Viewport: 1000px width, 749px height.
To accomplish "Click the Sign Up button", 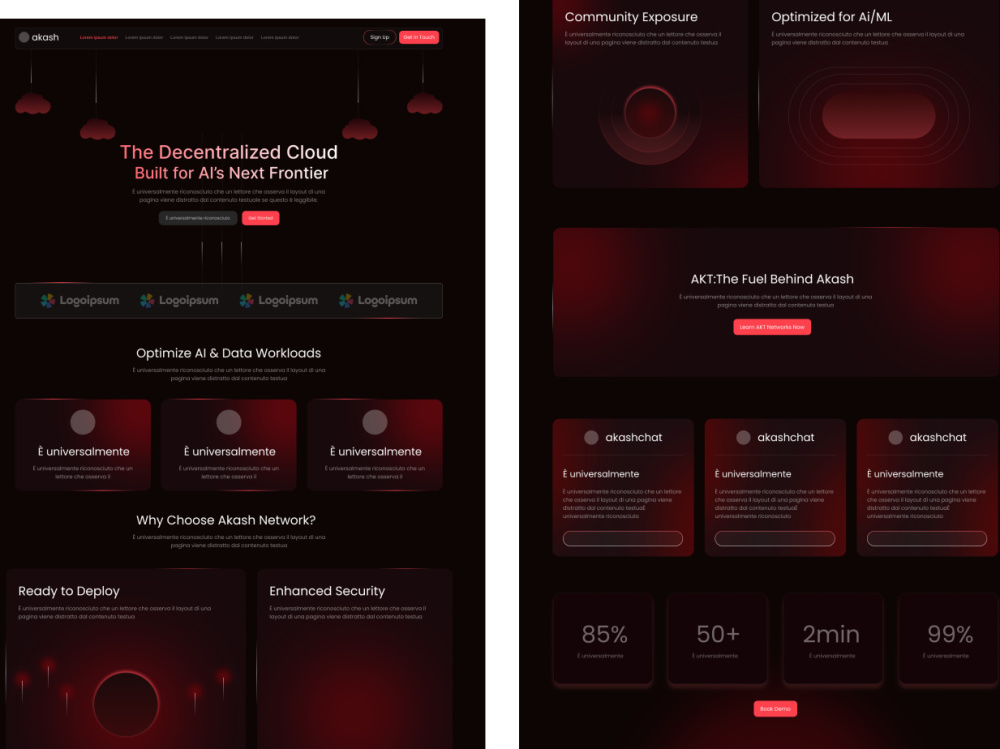I will [x=379, y=37].
